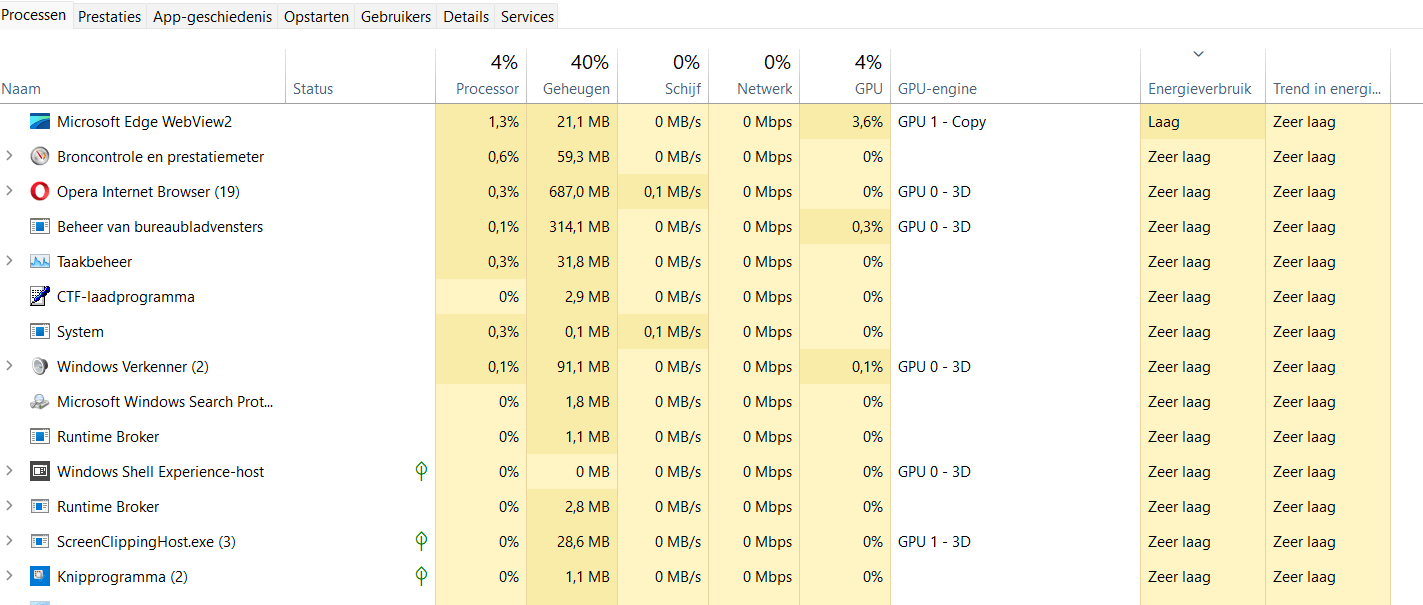This screenshot has height=605, width=1423.
Task: Open the Services tab
Action: (x=527, y=17)
